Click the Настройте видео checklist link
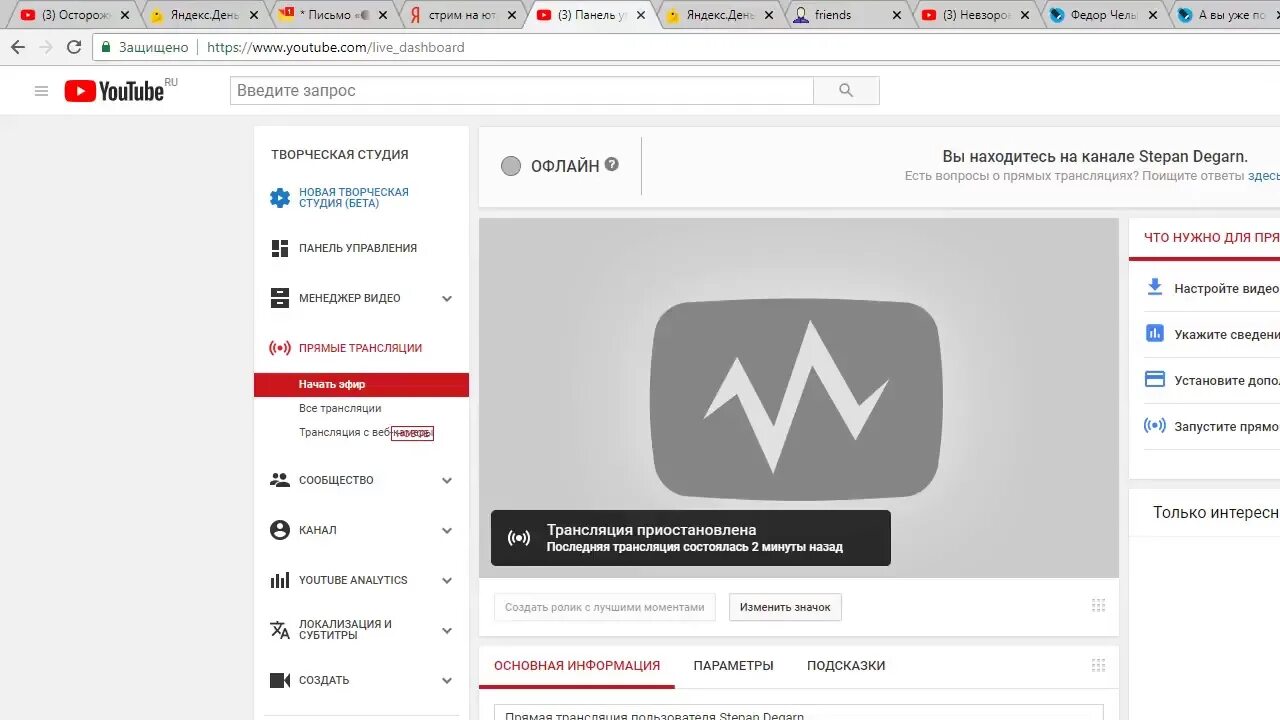 pos(1227,288)
